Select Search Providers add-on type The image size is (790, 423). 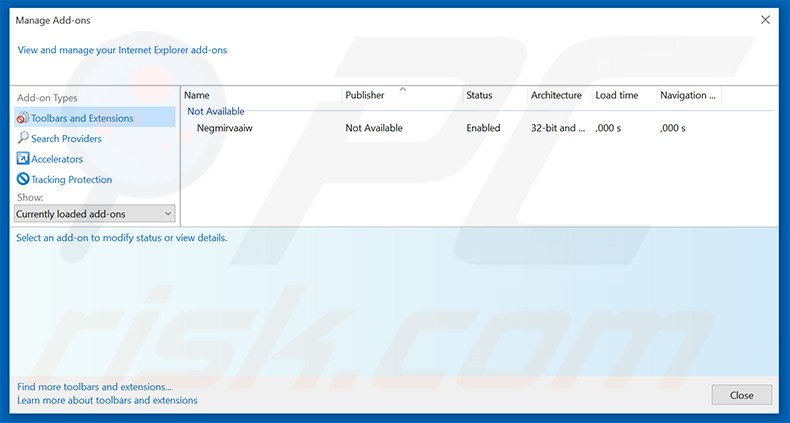click(66, 138)
